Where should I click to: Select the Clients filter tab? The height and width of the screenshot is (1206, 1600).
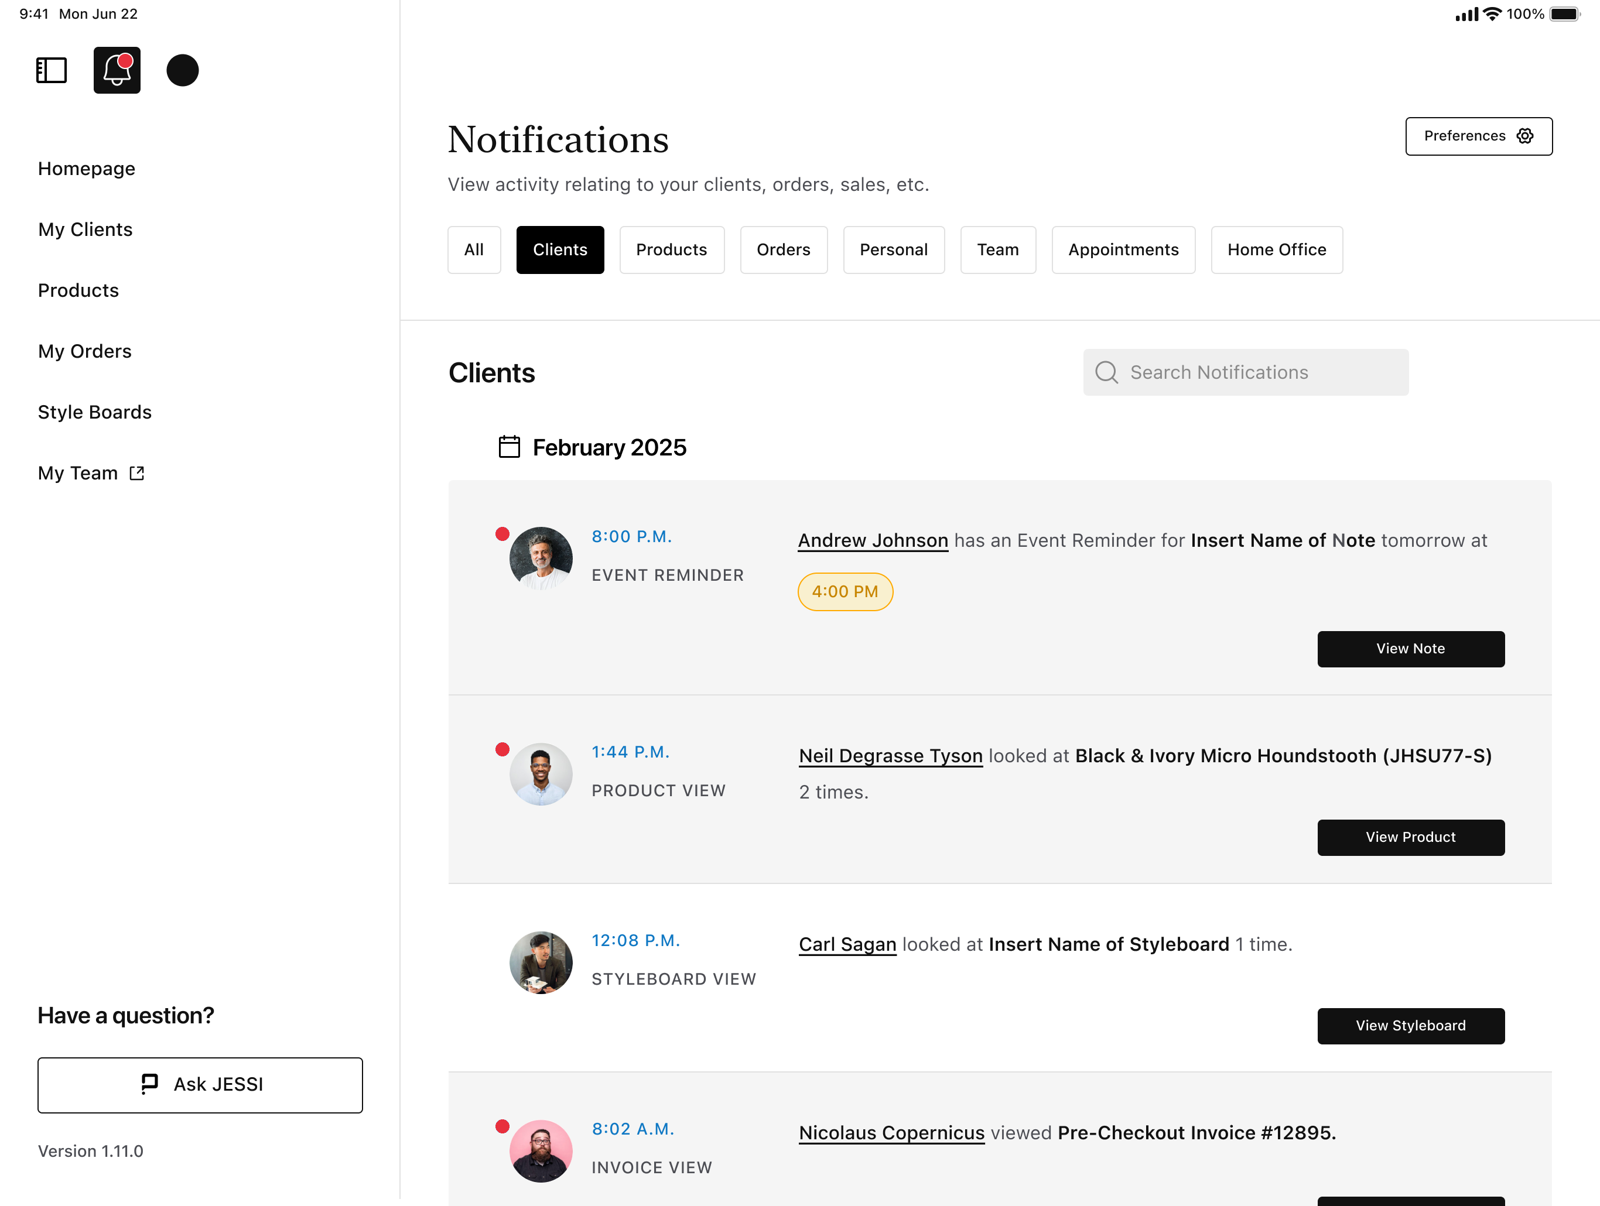point(560,250)
